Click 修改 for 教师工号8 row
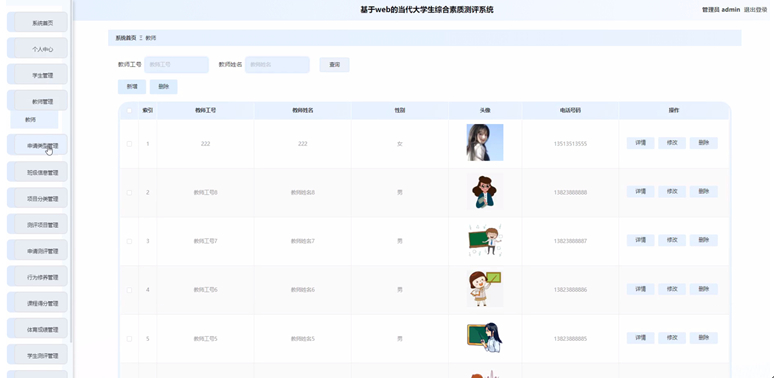 672,191
